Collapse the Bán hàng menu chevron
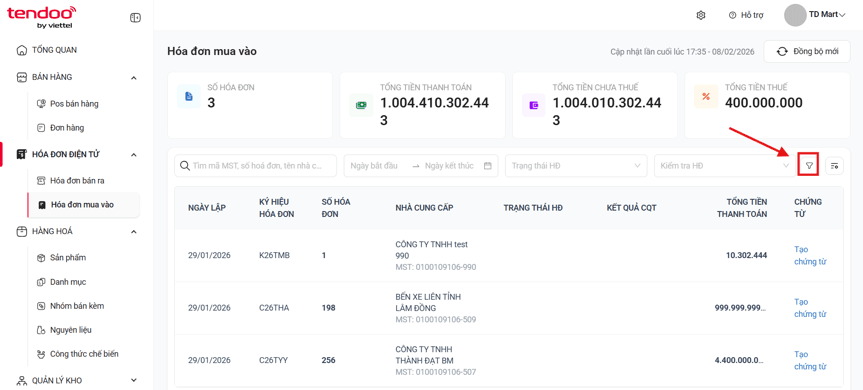Viewport: 863px width, 390px height. tap(134, 78)
